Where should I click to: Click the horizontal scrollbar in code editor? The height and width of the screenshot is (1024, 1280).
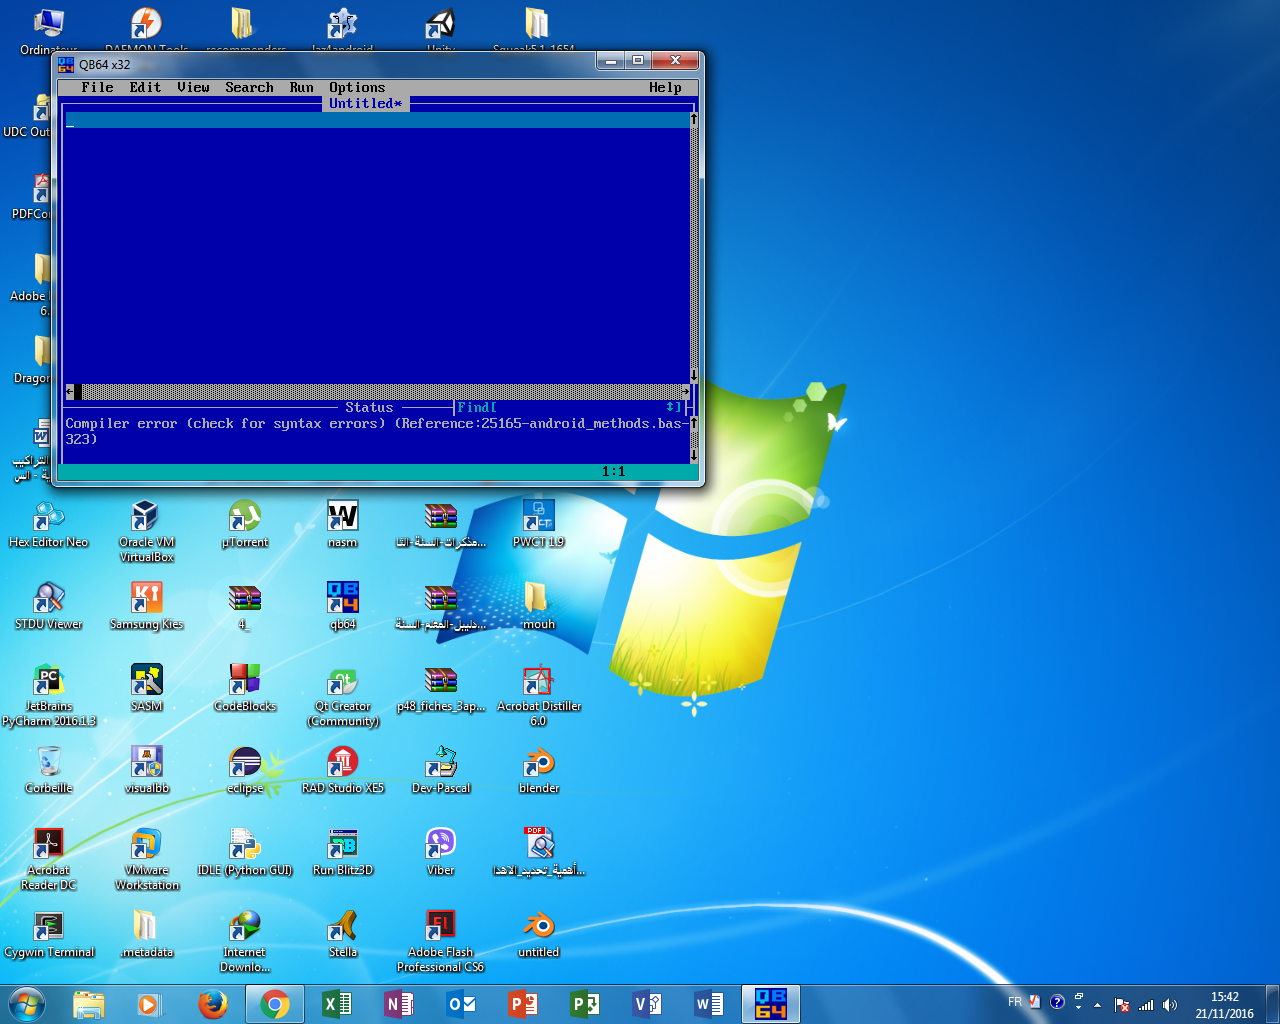(x=380, y=392)
